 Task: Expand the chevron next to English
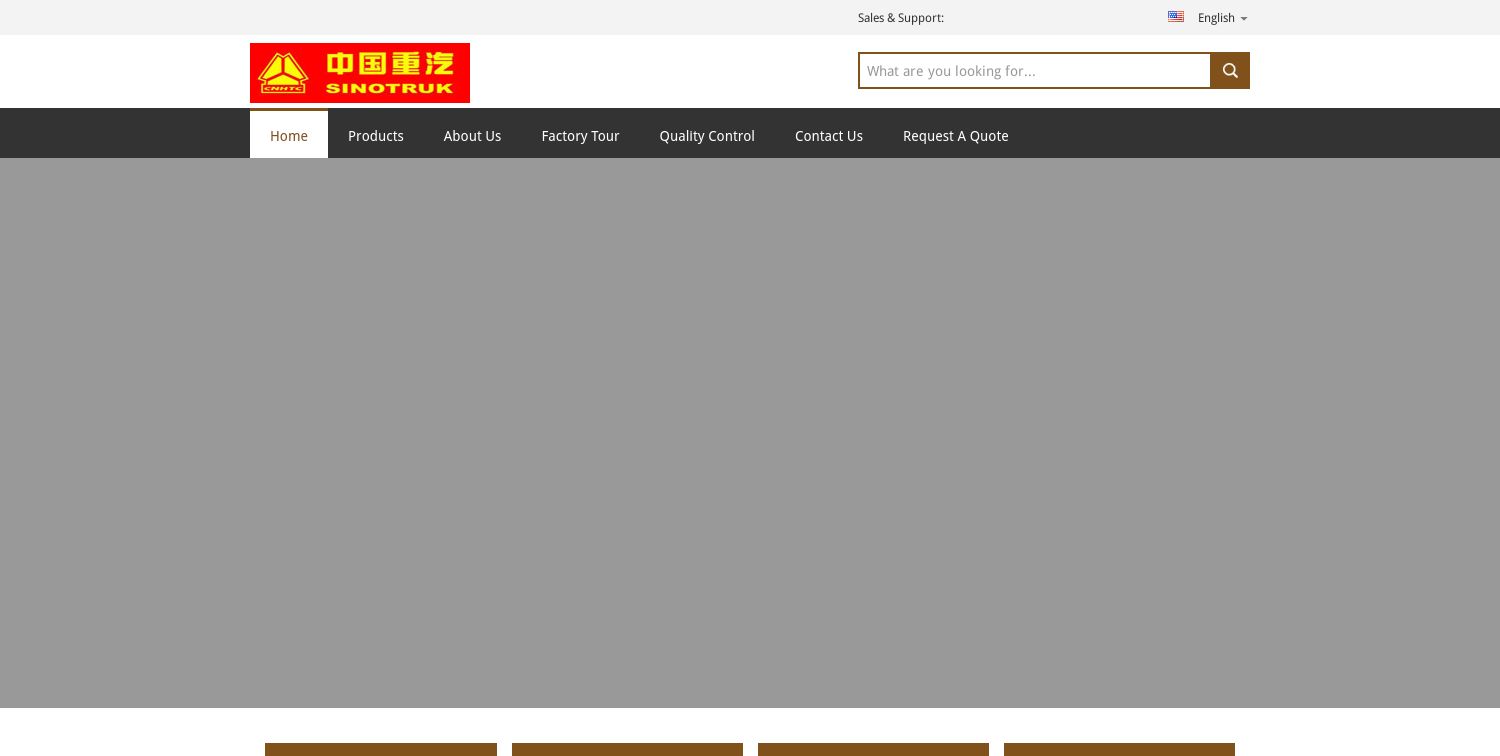point(1243,18)
